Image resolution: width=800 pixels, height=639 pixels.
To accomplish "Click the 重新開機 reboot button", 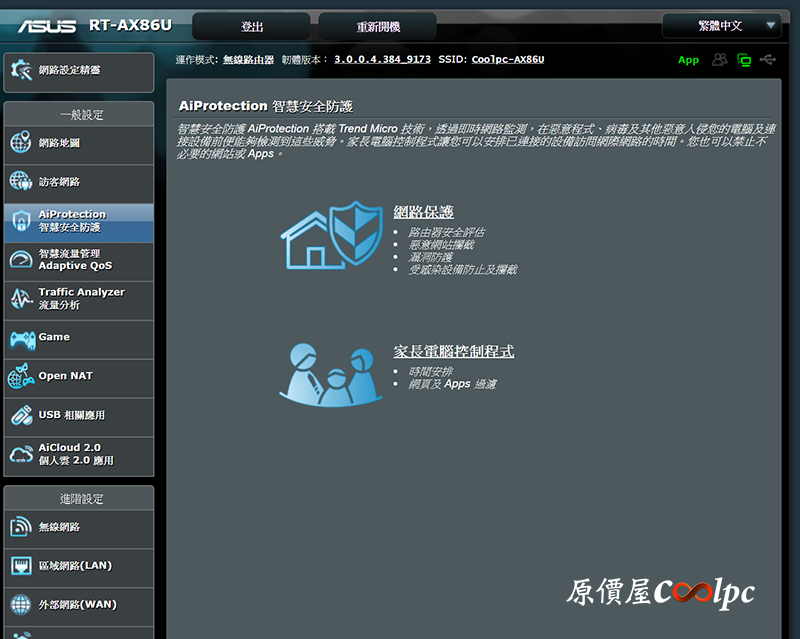I will coord(378,27).
